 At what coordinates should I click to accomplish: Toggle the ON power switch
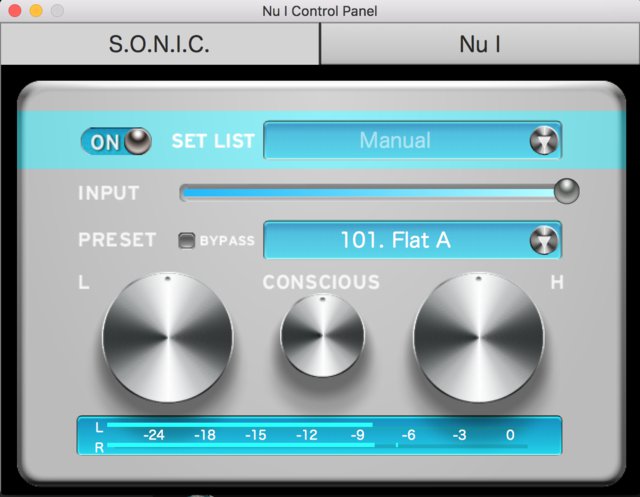tap(116, 141)
